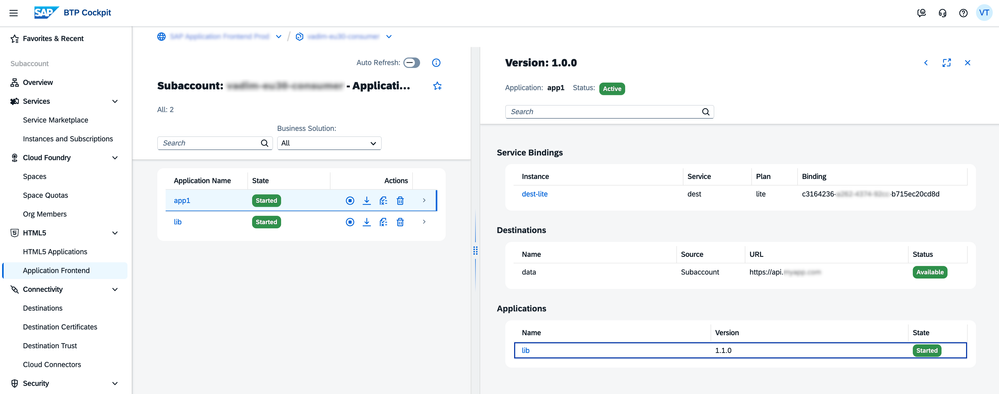Collapse the Cloud Foundry section
The width and height of the screenshot is (999, 394).
pos(115,157)
